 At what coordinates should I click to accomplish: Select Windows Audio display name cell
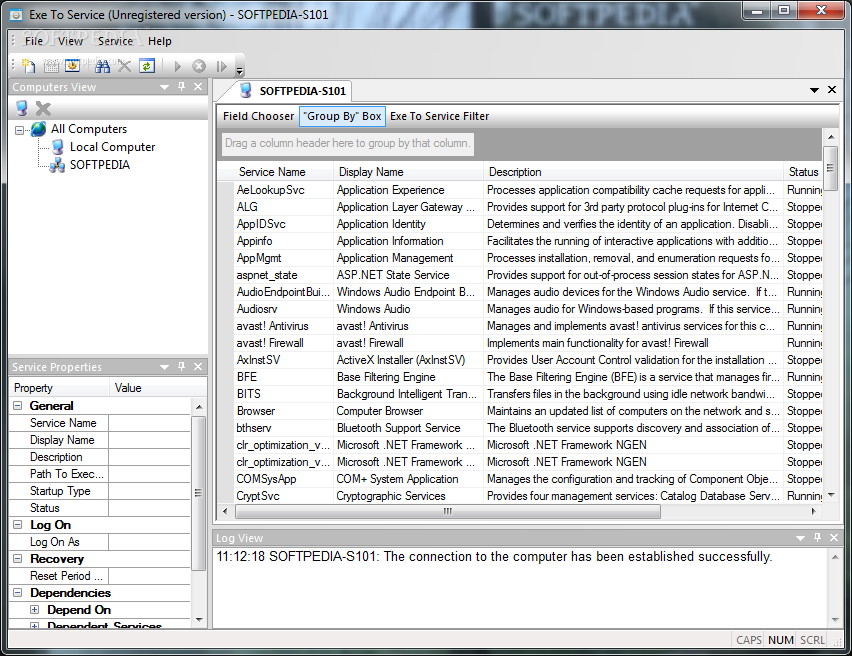pos(408,309)
